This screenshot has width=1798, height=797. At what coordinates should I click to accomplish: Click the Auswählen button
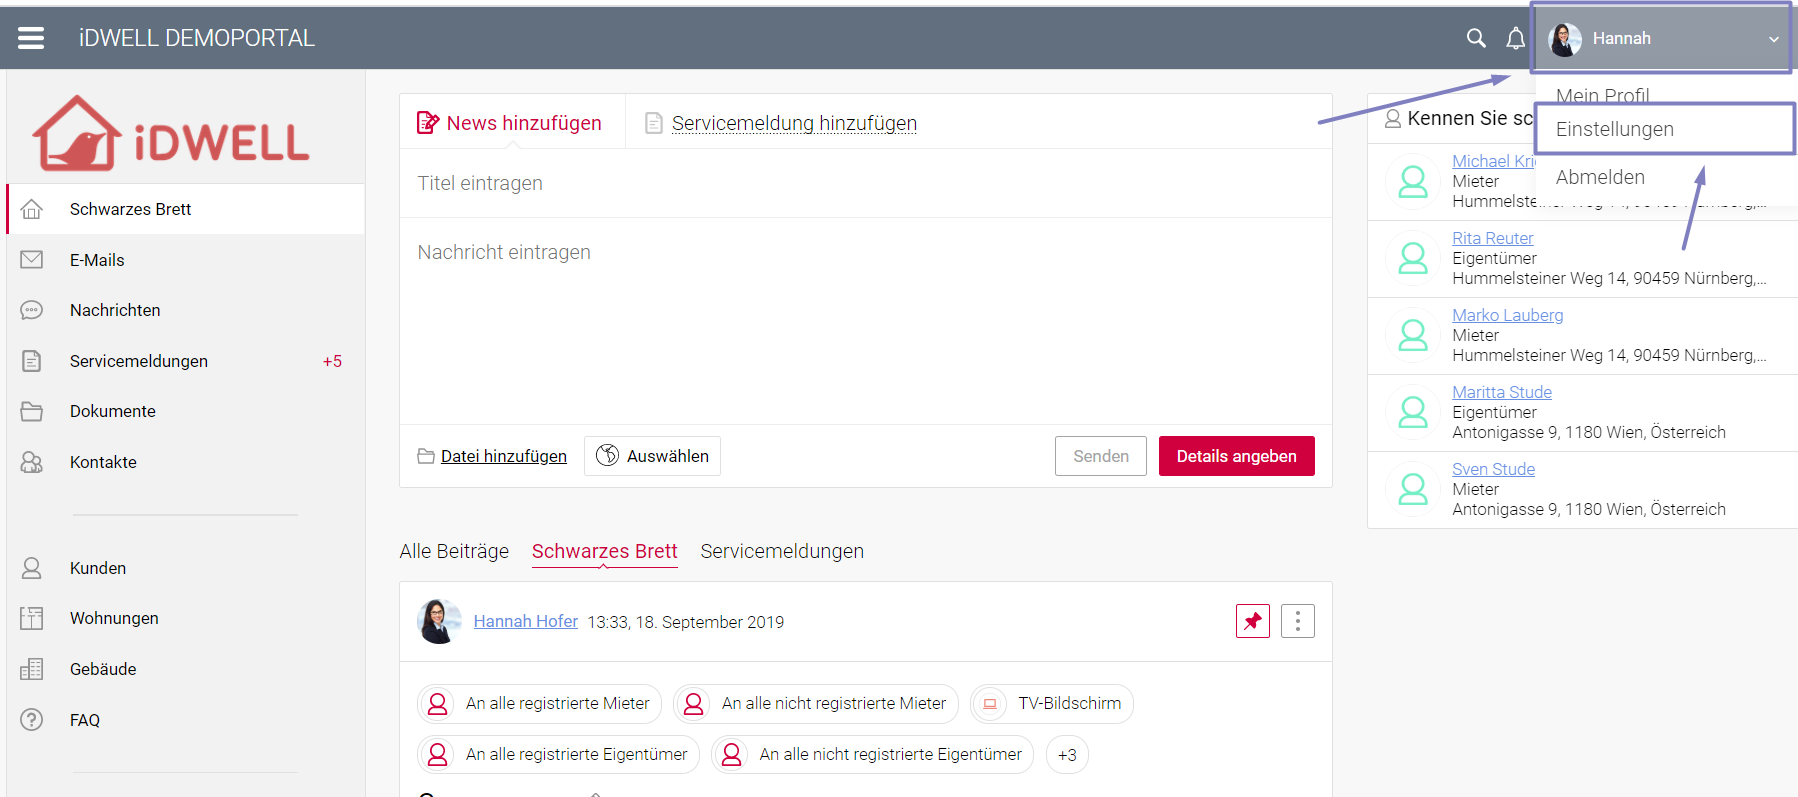point(652,456)
